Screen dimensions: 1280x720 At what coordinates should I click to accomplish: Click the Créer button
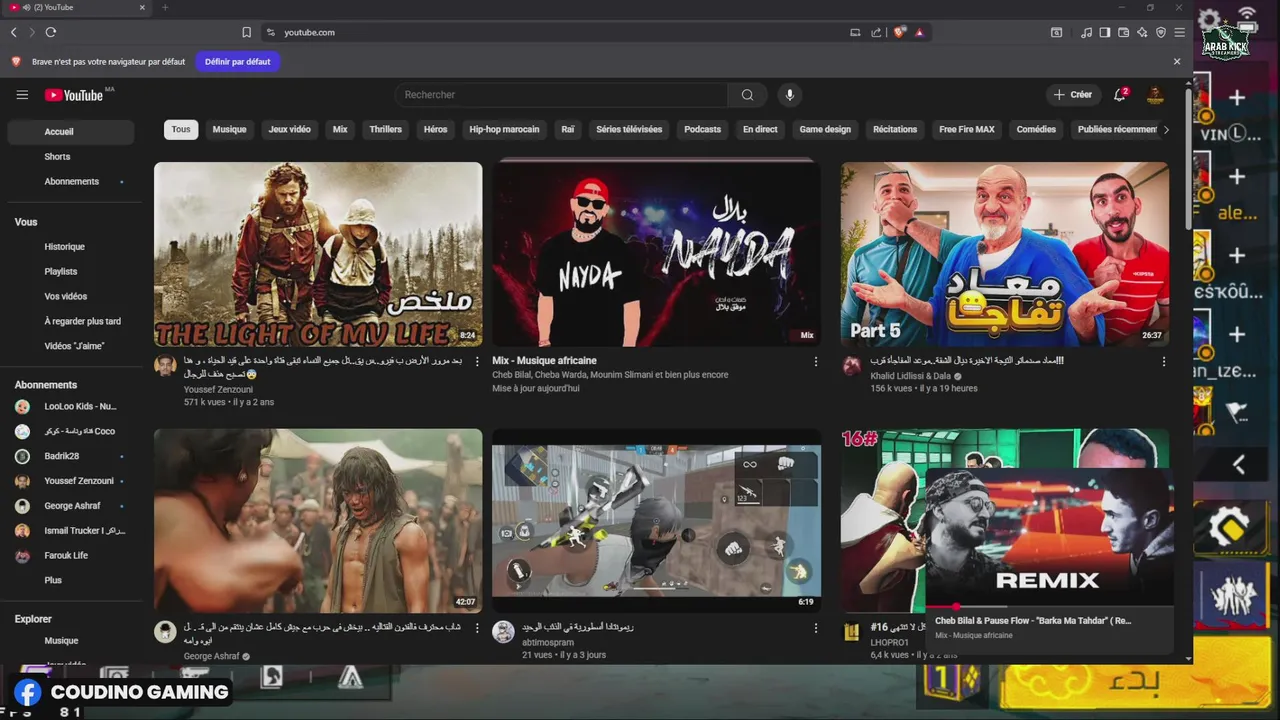[1072, 95]
